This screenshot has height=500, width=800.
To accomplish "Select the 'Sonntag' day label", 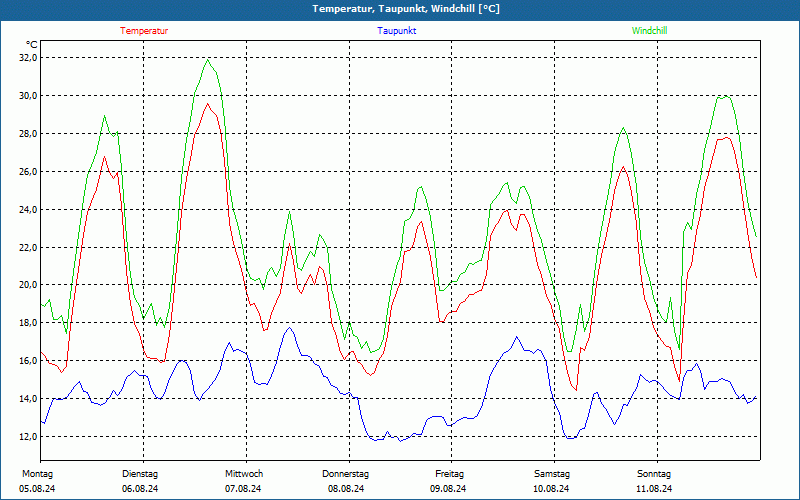I will click(653, 474).
